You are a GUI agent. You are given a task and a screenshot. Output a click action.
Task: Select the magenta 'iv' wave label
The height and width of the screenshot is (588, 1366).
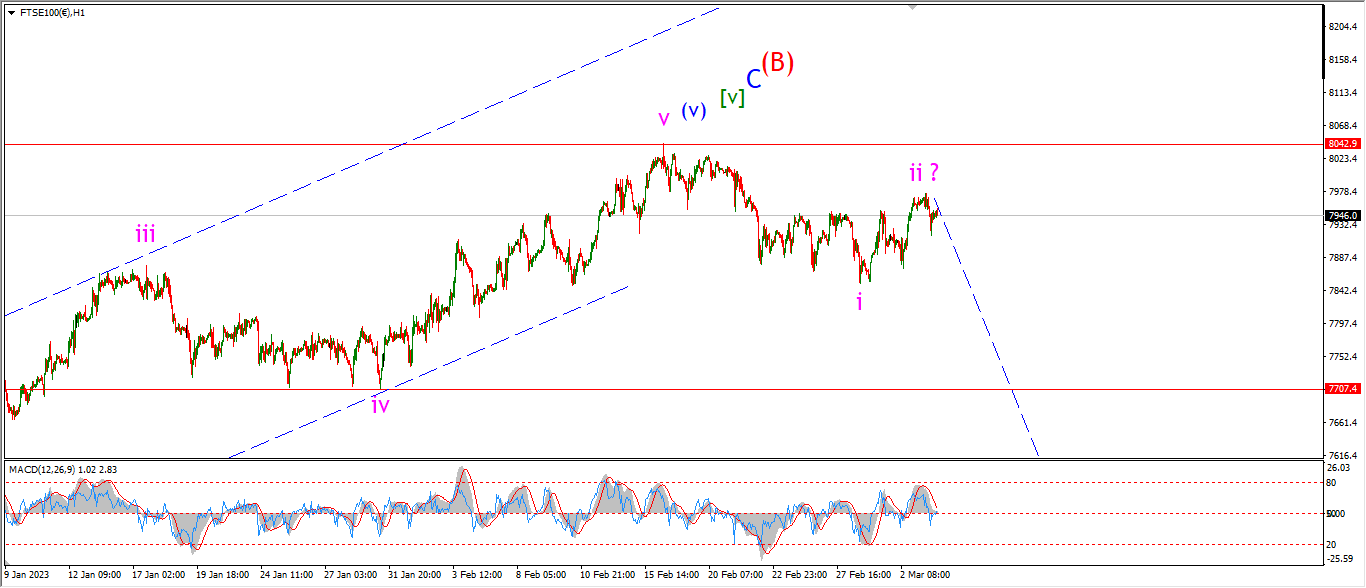click(x=380, y=405)
